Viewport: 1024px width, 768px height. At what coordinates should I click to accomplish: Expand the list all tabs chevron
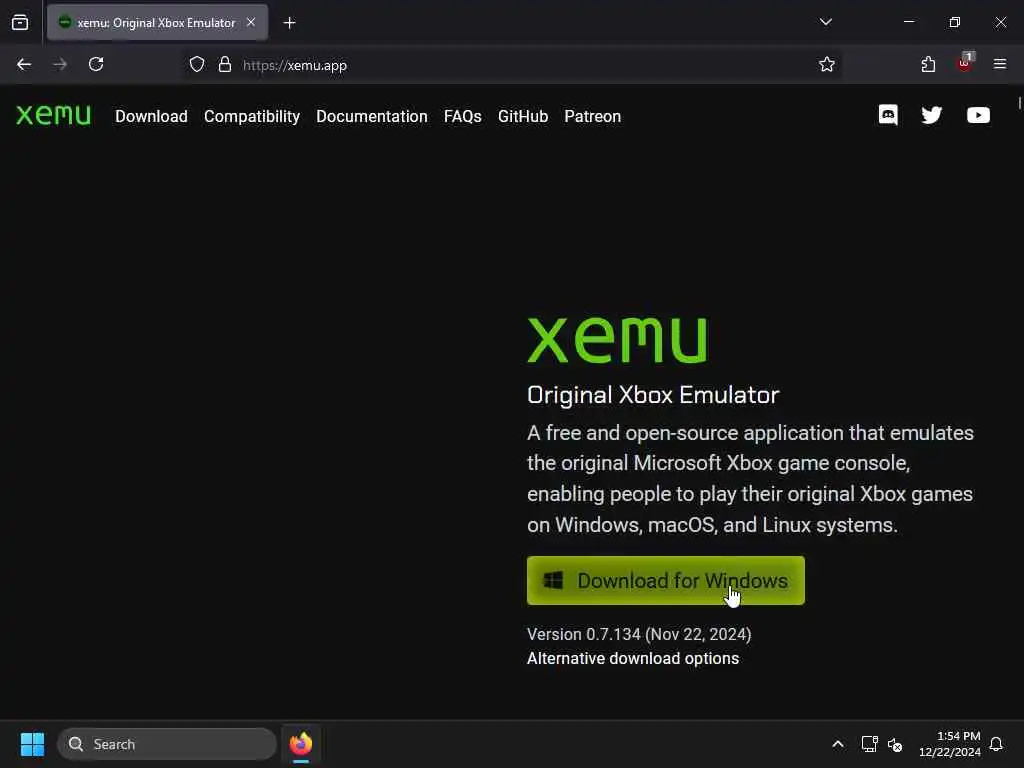(x=825, y=22)
